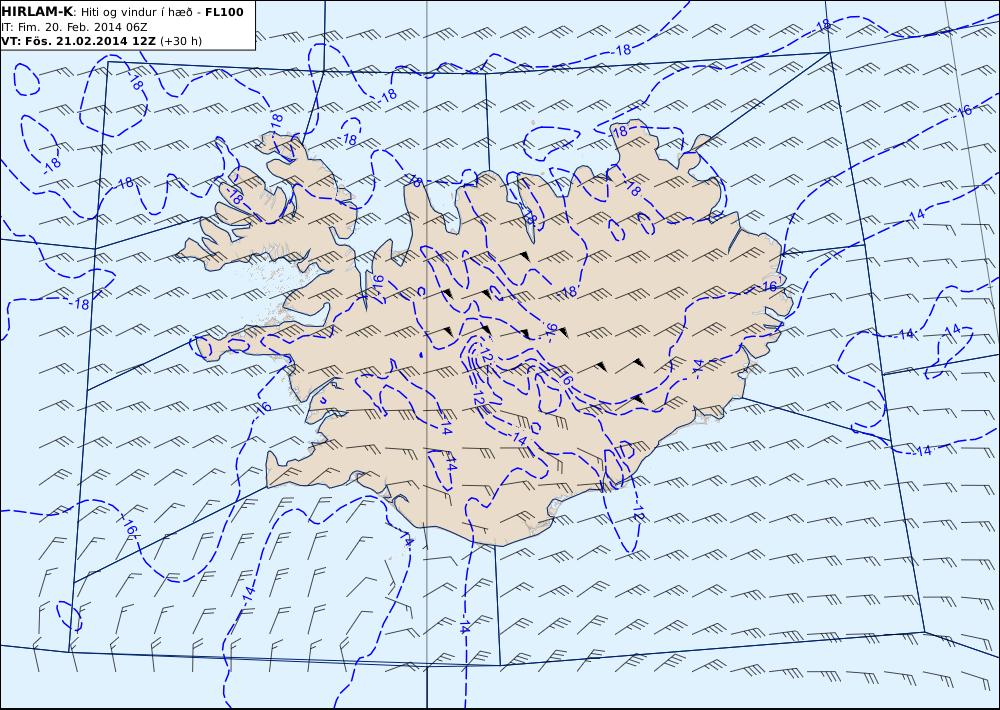Click the -12 contour label offshore of southeast coast
This screenshot has height=710, width=1000.
pyautogui.click(x=638, y=510)
